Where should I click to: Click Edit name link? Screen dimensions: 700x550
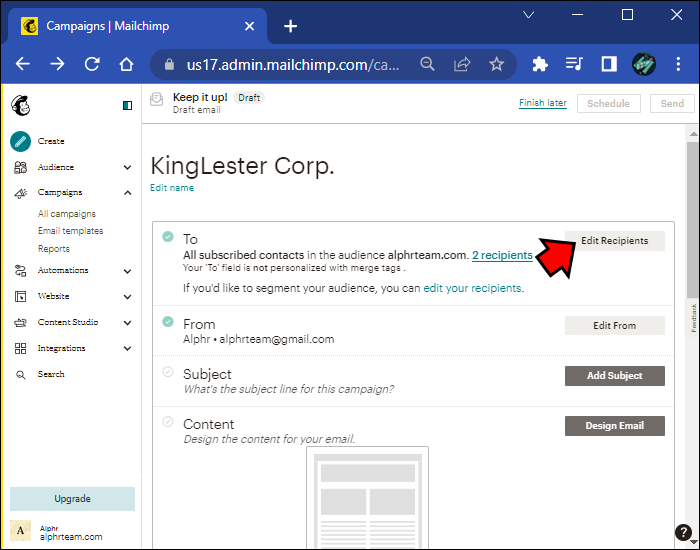pyautogui.click(x=172, y=188)
